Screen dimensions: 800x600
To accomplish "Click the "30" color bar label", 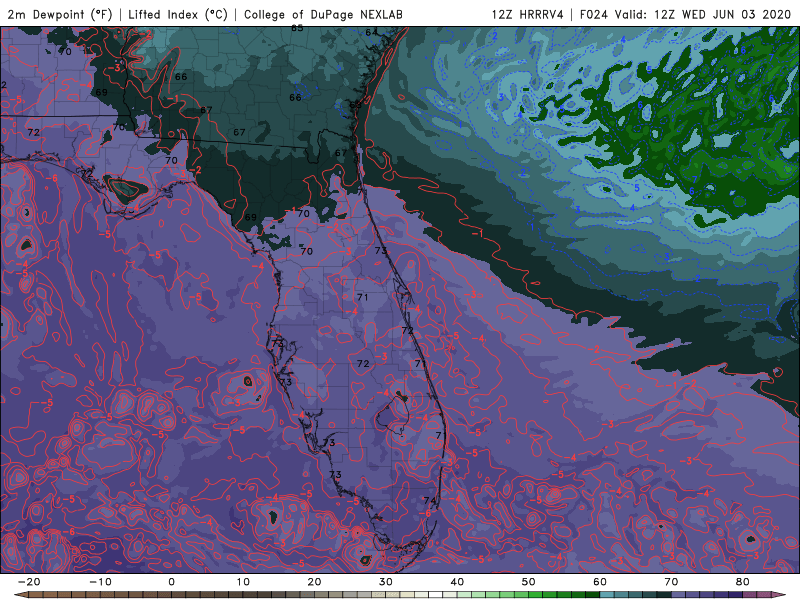I will pos(386,582).
